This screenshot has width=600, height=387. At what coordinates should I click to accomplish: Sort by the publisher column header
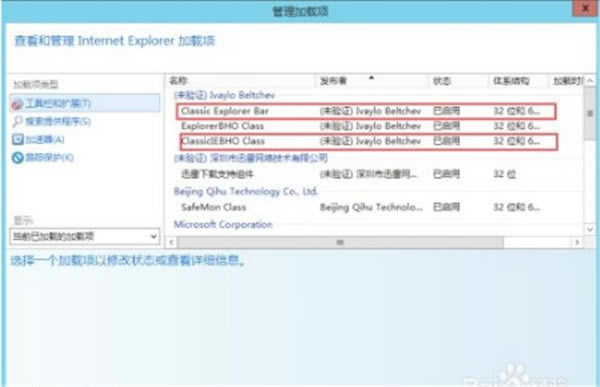point(372,81)
